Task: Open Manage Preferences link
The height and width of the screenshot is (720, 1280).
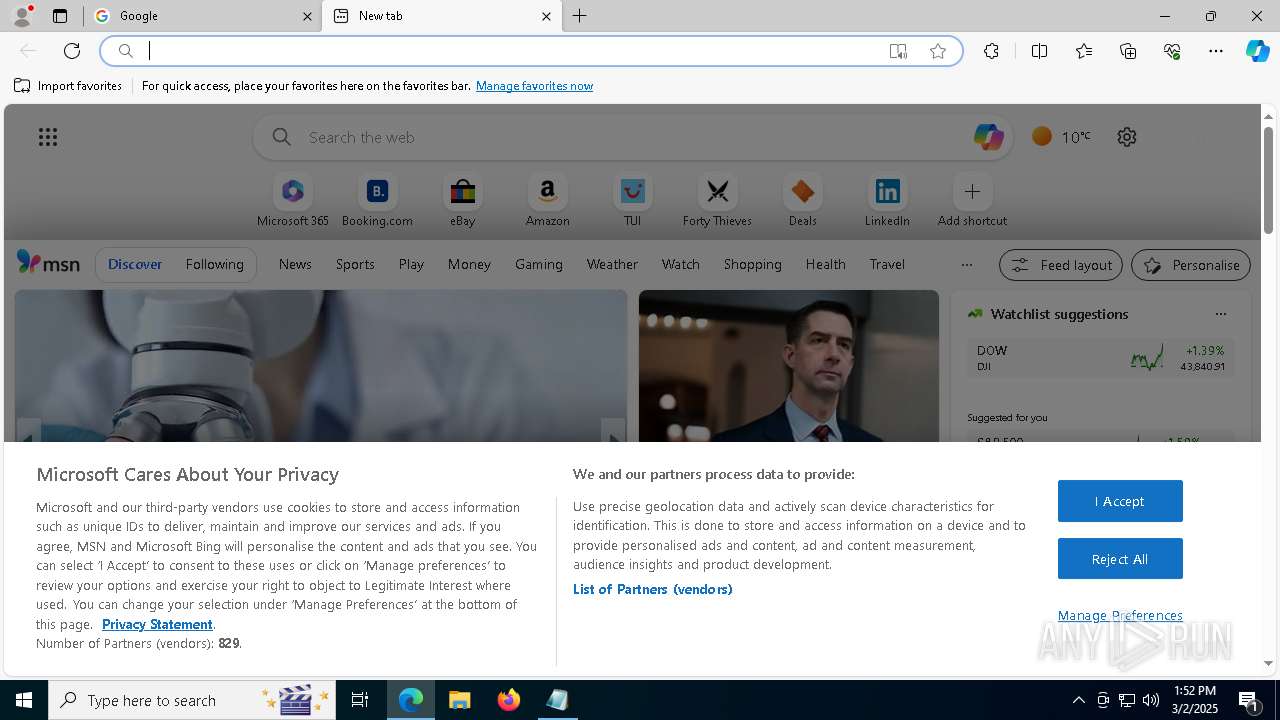Action: click(x=1120, y=615)
